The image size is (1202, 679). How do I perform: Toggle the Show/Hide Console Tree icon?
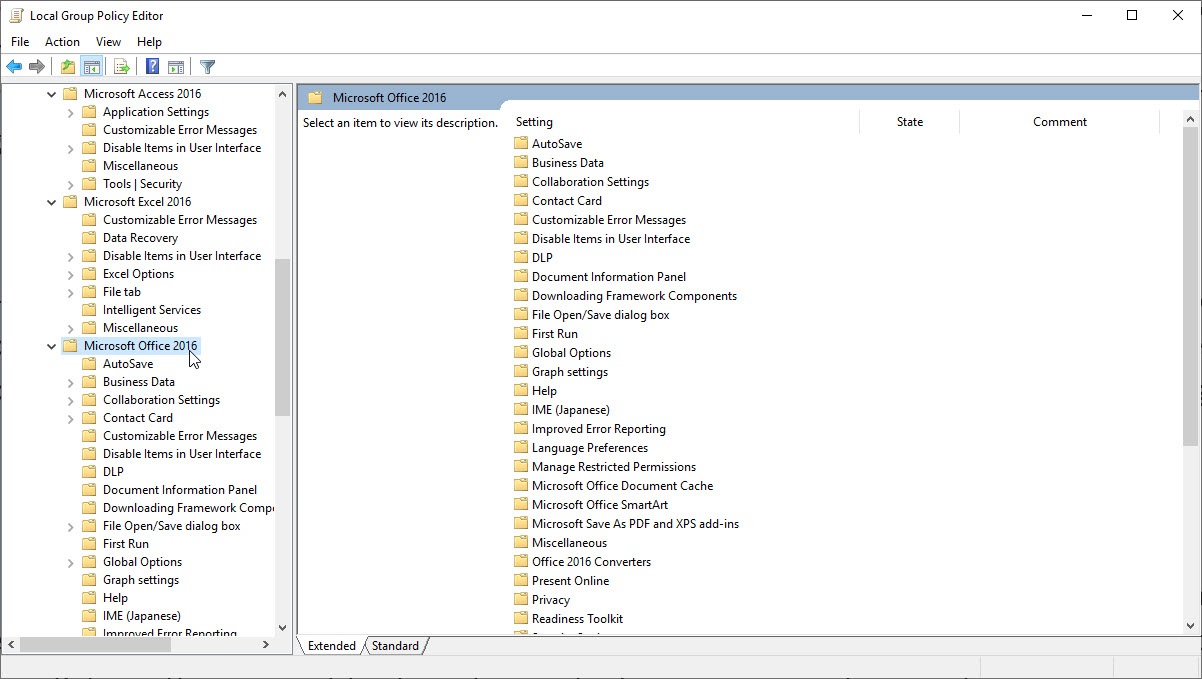(x=91, y=67)
